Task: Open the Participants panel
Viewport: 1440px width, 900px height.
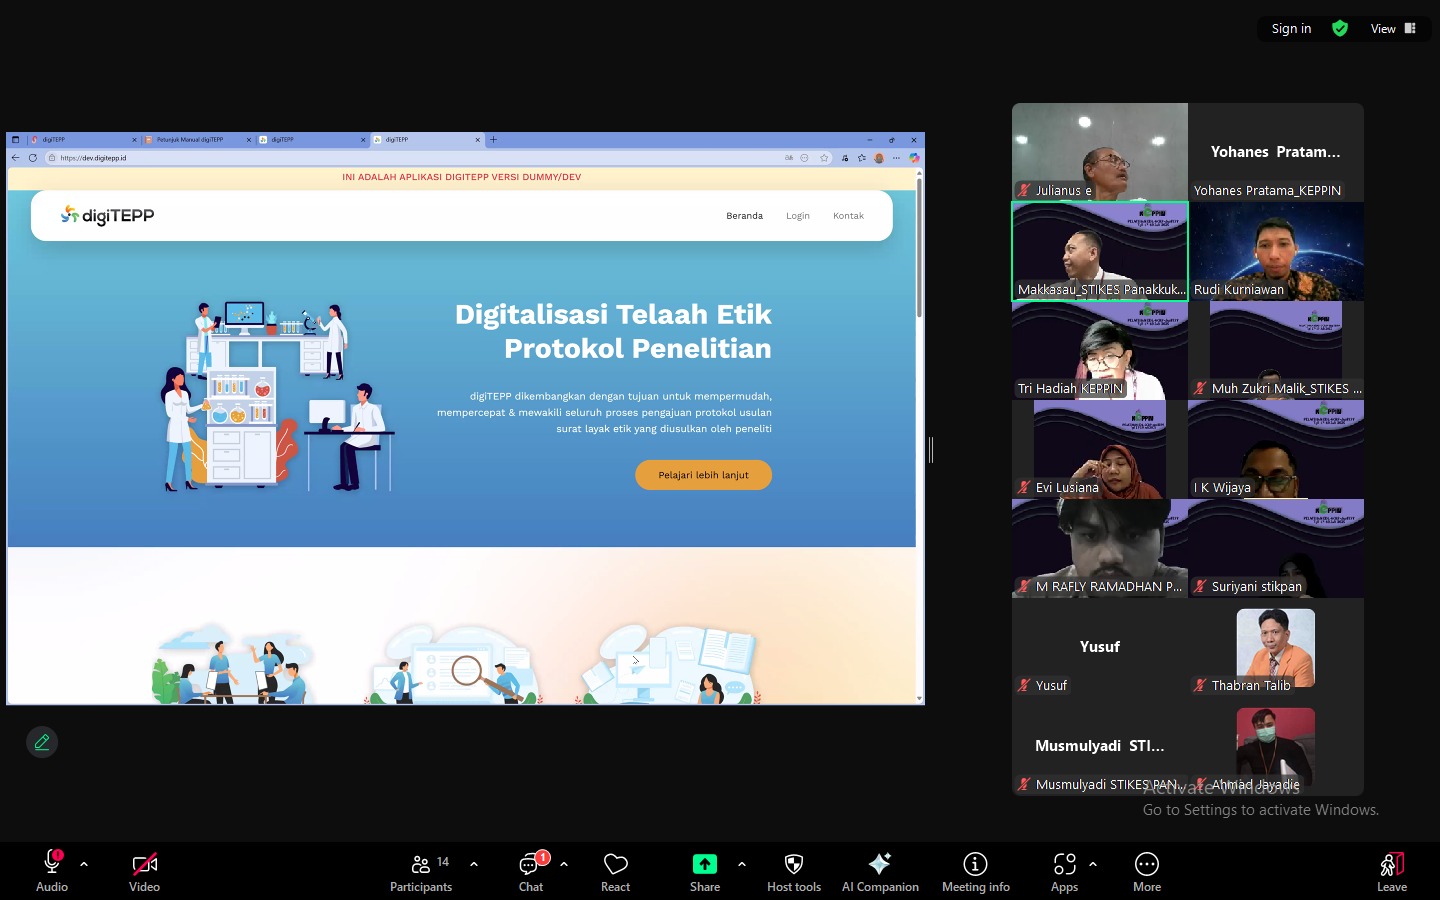Action: pyautogui.click(x=421, y=872)
